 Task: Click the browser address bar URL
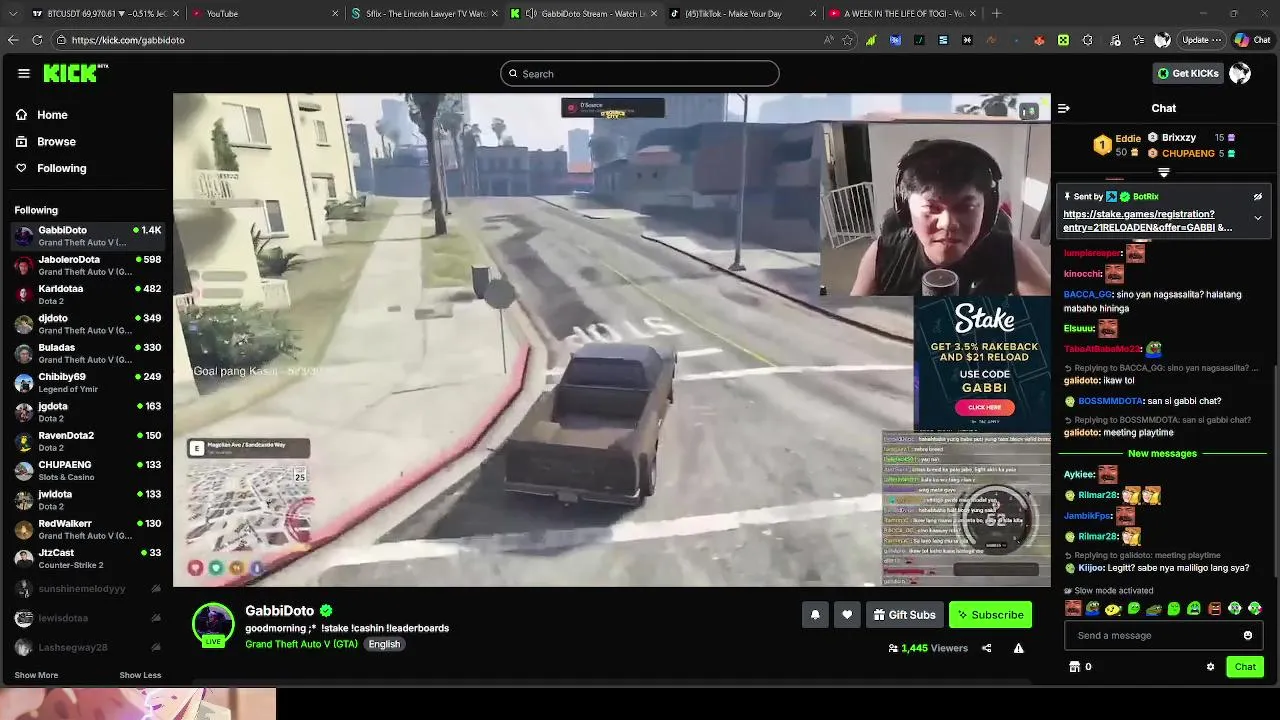128,40
